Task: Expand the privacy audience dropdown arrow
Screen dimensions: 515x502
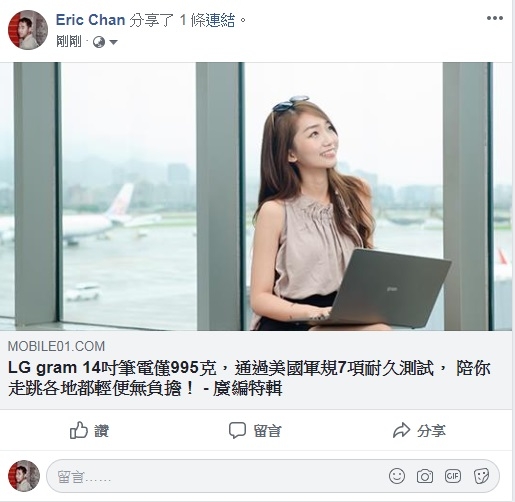Action: (113, 42)
